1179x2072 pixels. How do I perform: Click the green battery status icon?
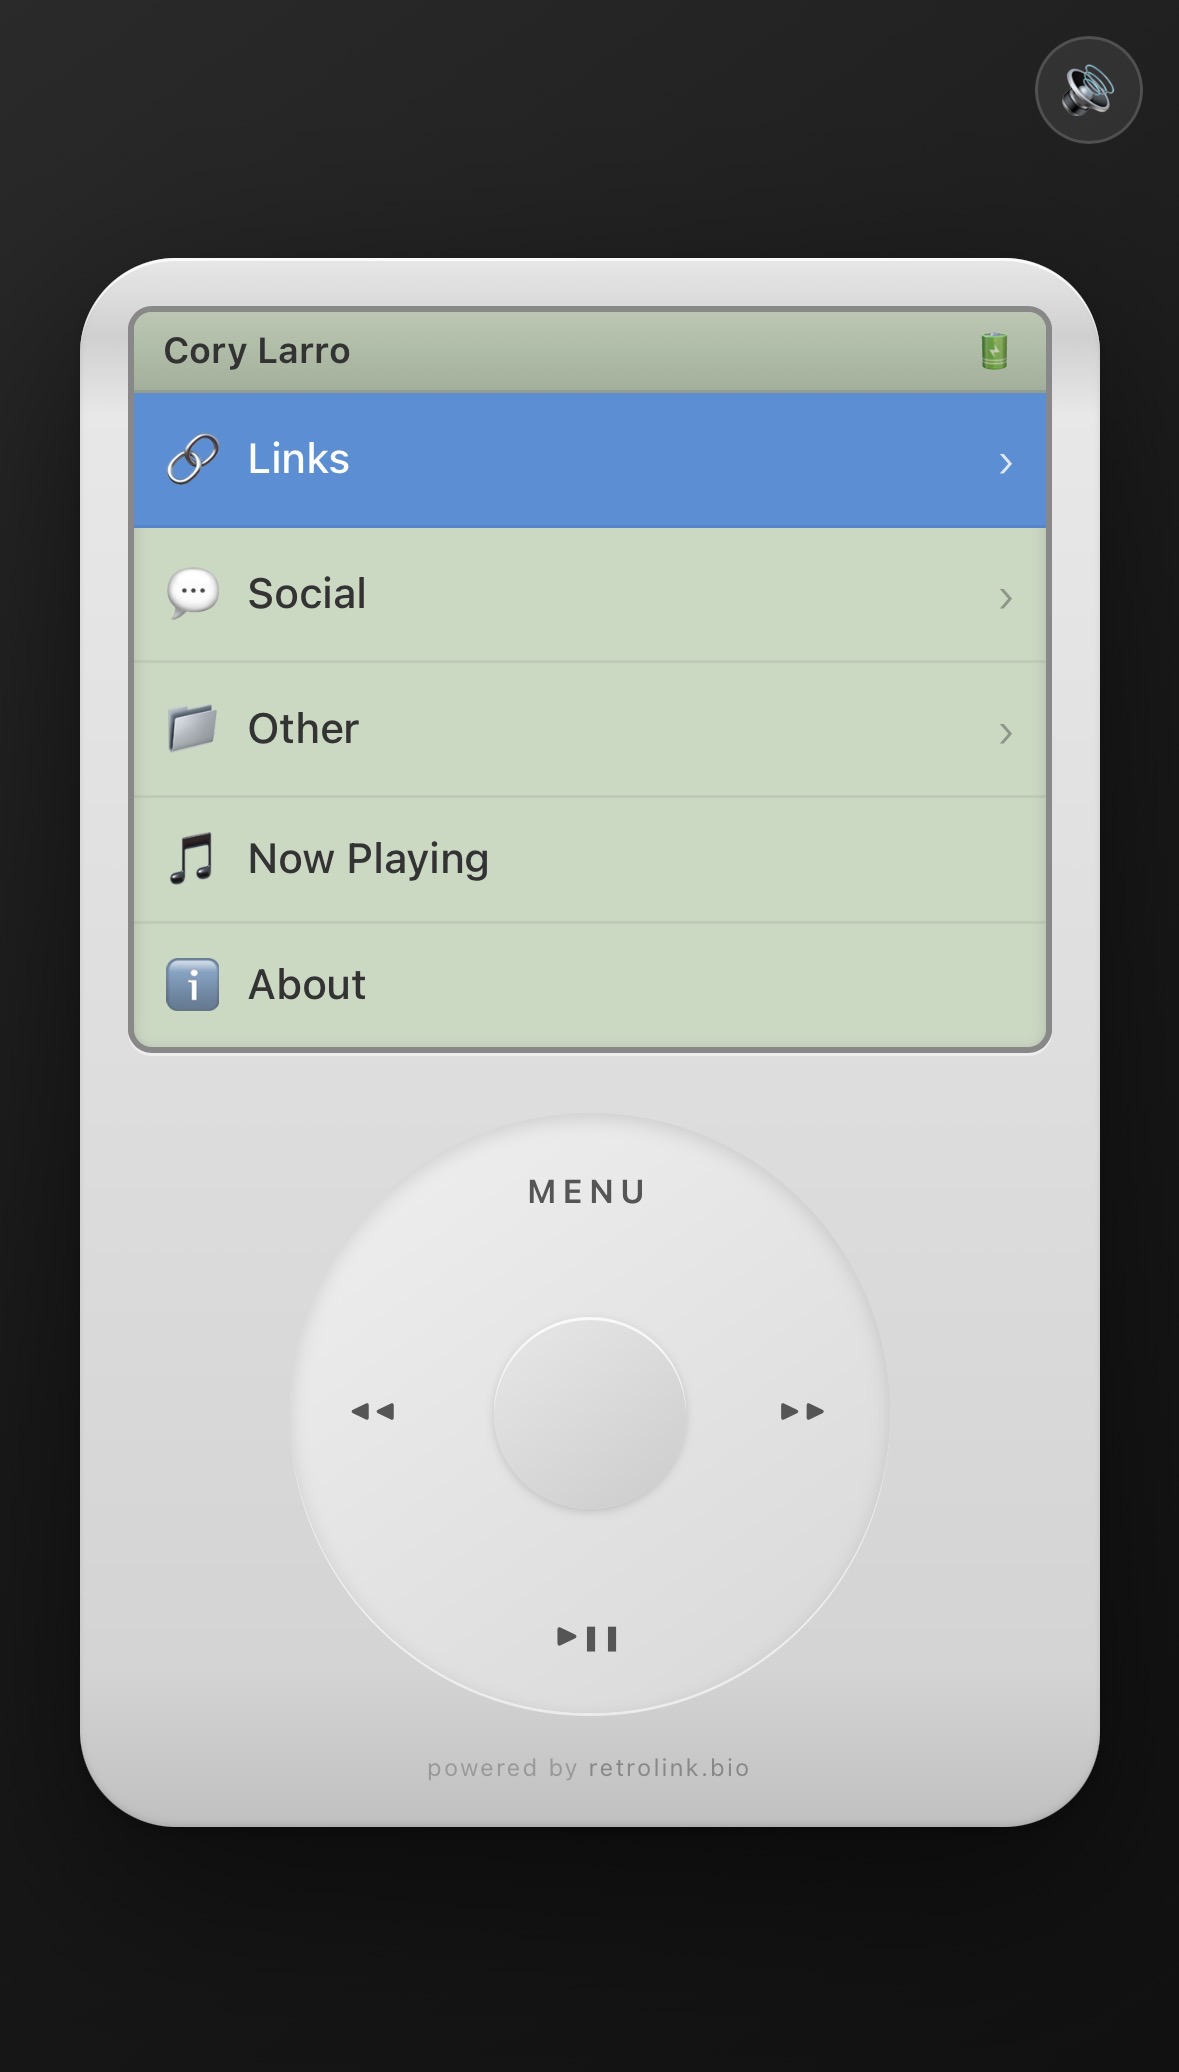coord(994,351)
